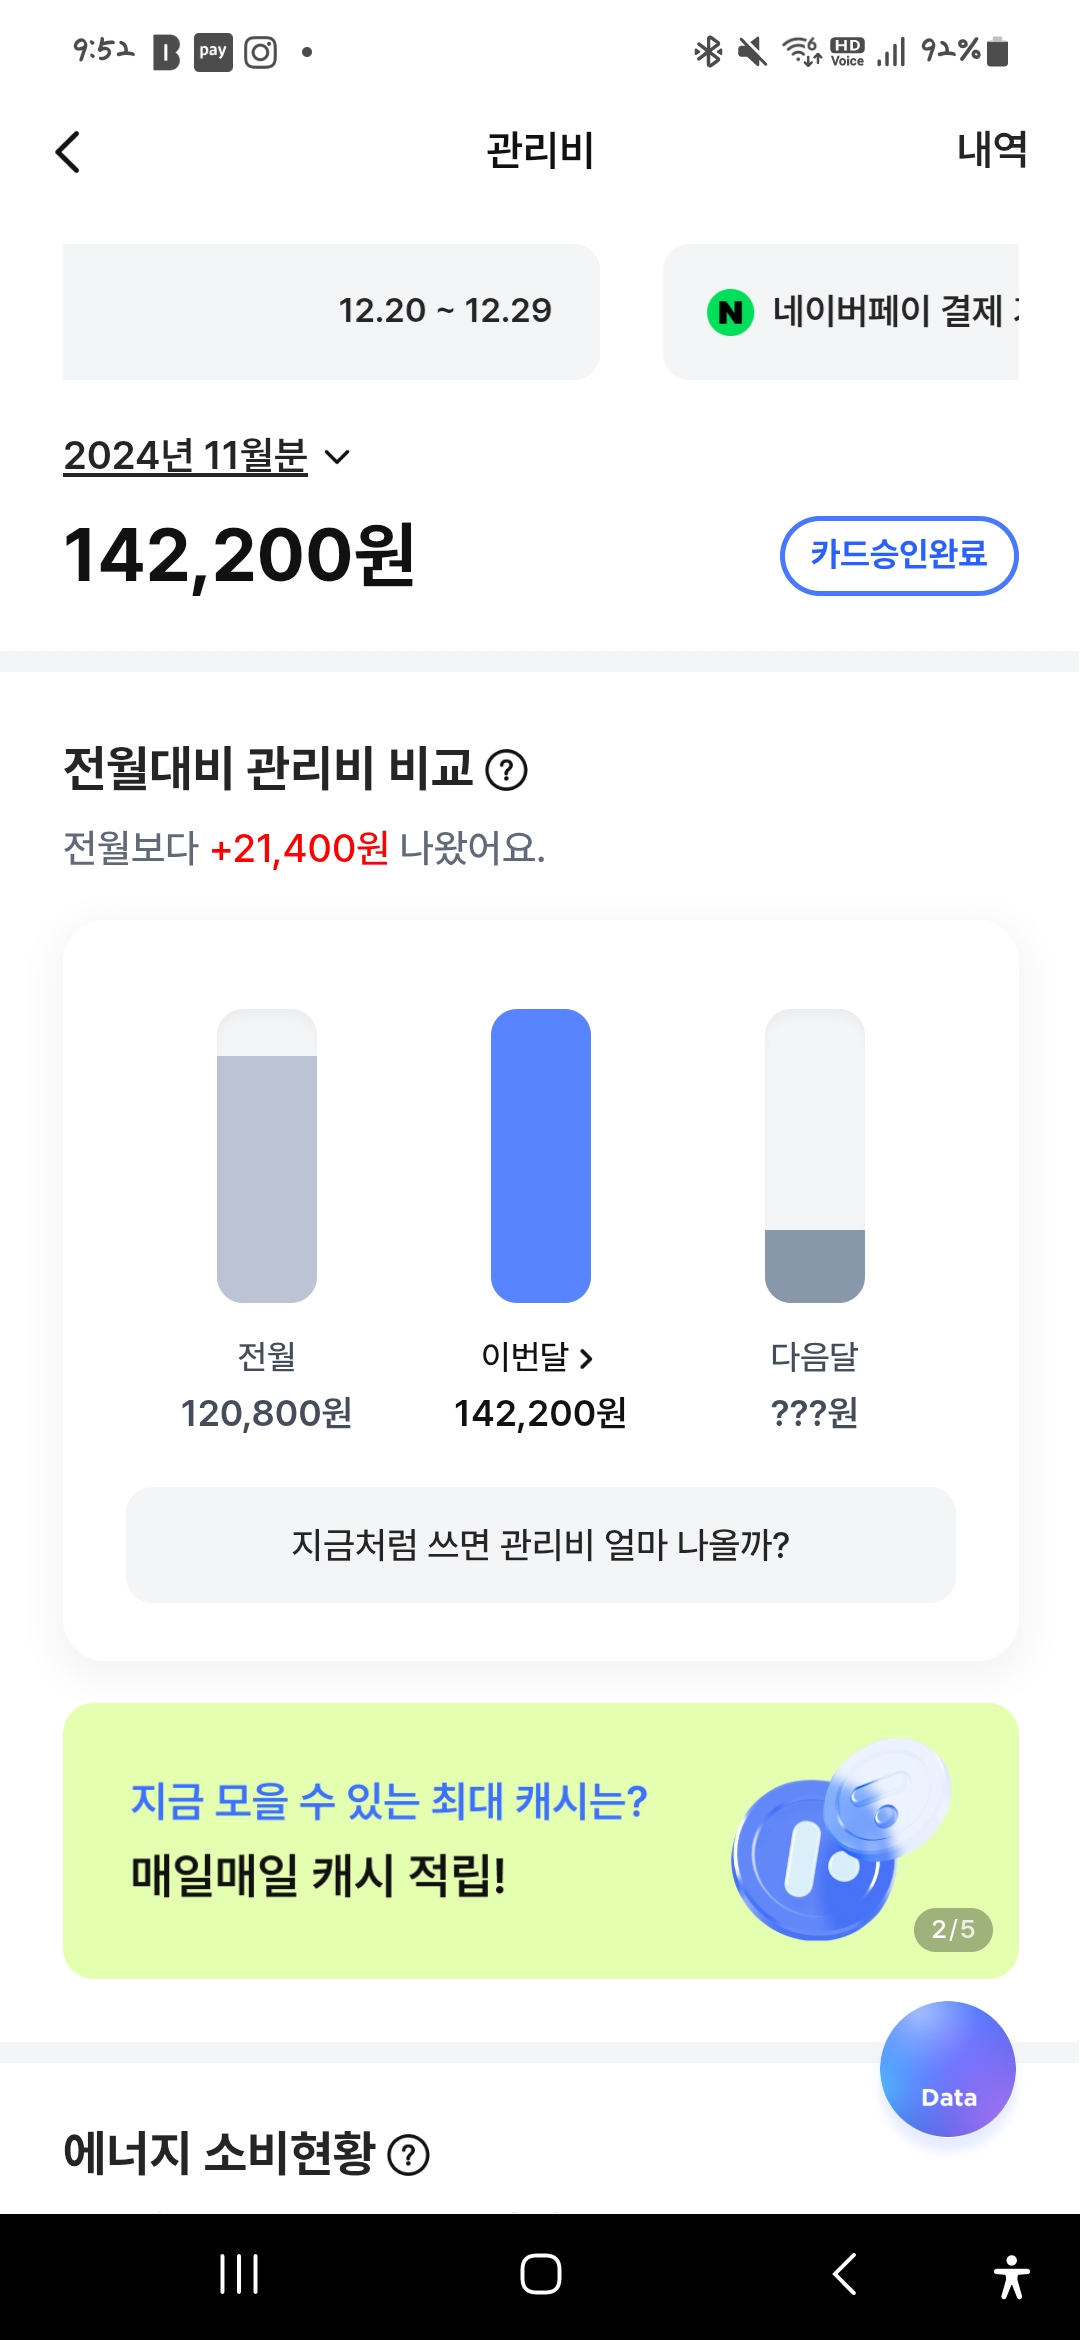
Task: Open help icon next to 전월대비 관리비 비교
Action: (x=506, y=770)
